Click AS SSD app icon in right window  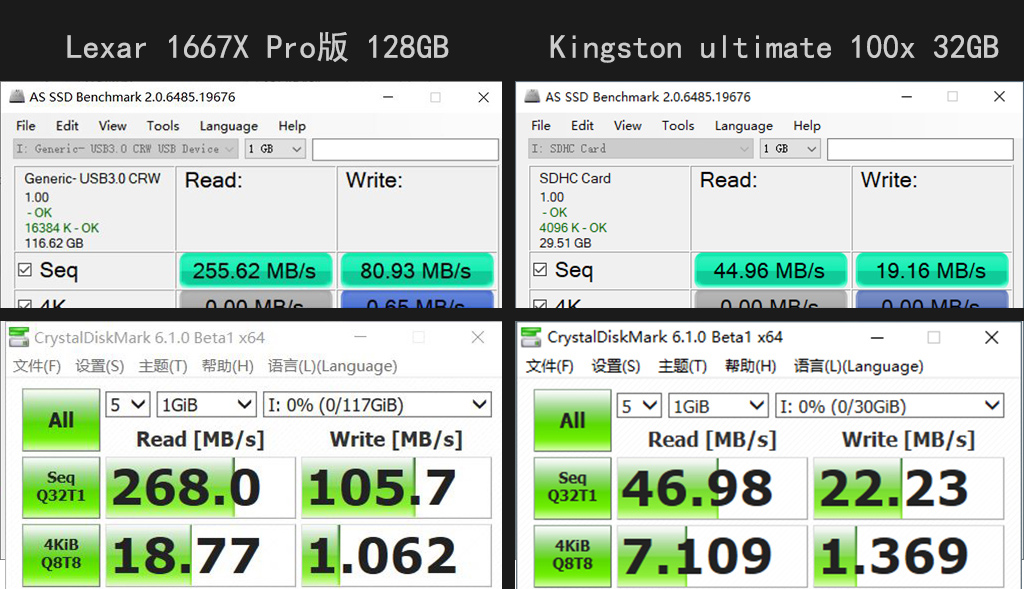(532, 97)
